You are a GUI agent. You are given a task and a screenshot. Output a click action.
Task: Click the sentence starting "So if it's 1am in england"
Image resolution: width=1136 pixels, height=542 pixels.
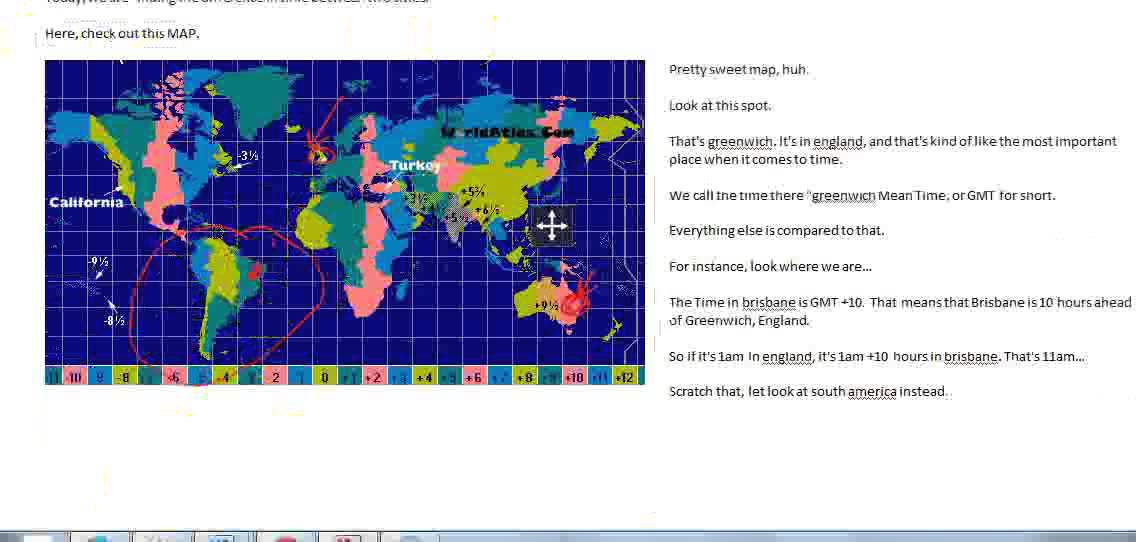(877, 357)
